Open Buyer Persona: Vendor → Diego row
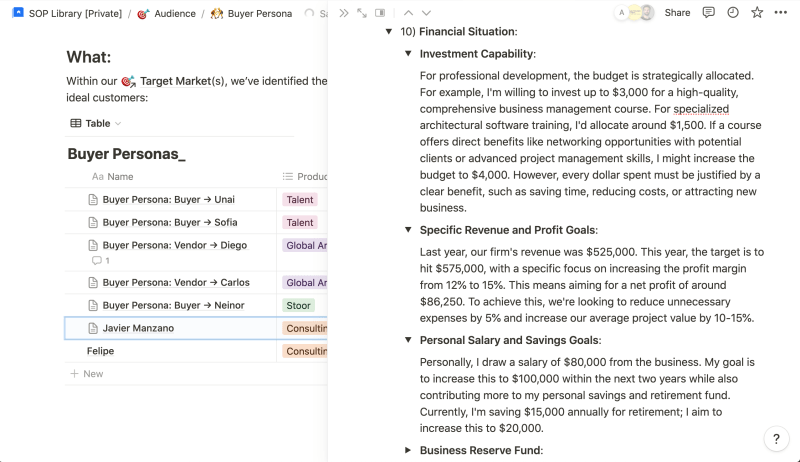This screenshot has height=462, width=800. pyautogui.click(x=174, y=245)
